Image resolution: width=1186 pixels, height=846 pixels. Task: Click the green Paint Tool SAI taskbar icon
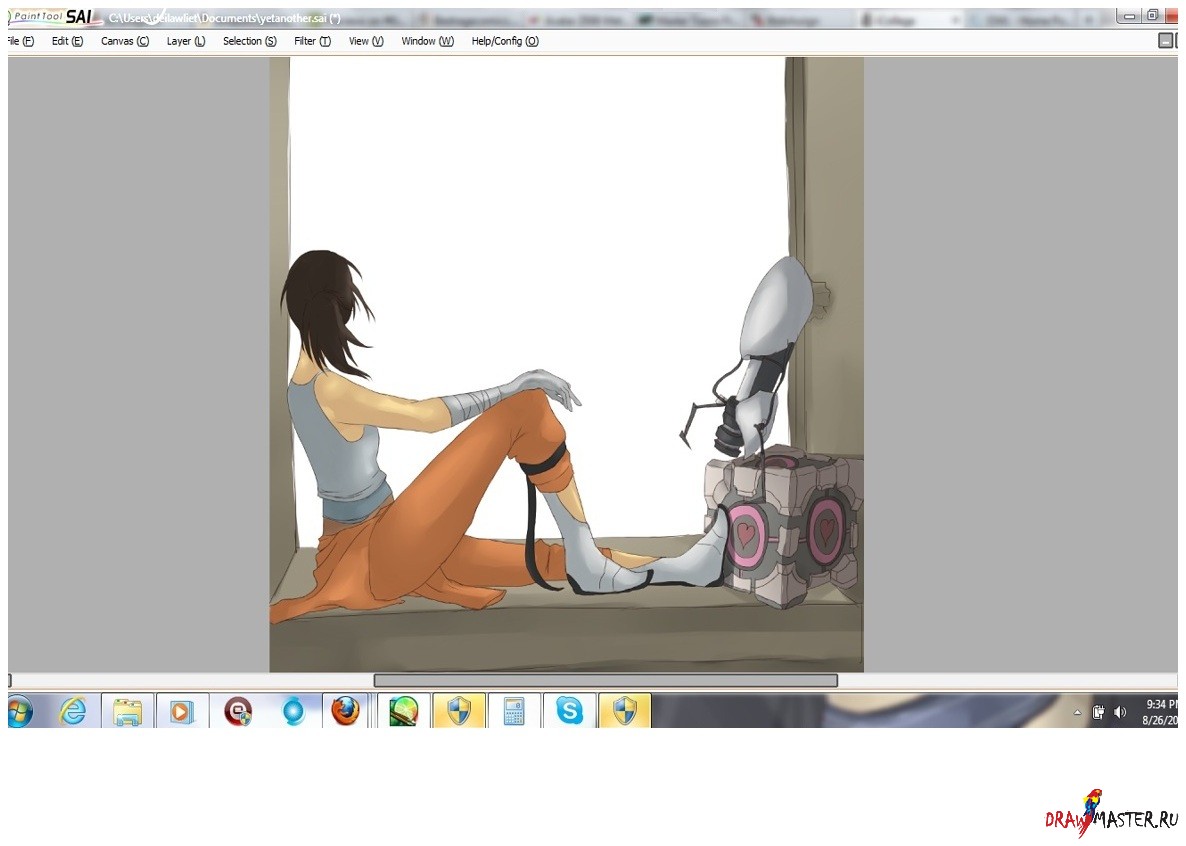403,711
